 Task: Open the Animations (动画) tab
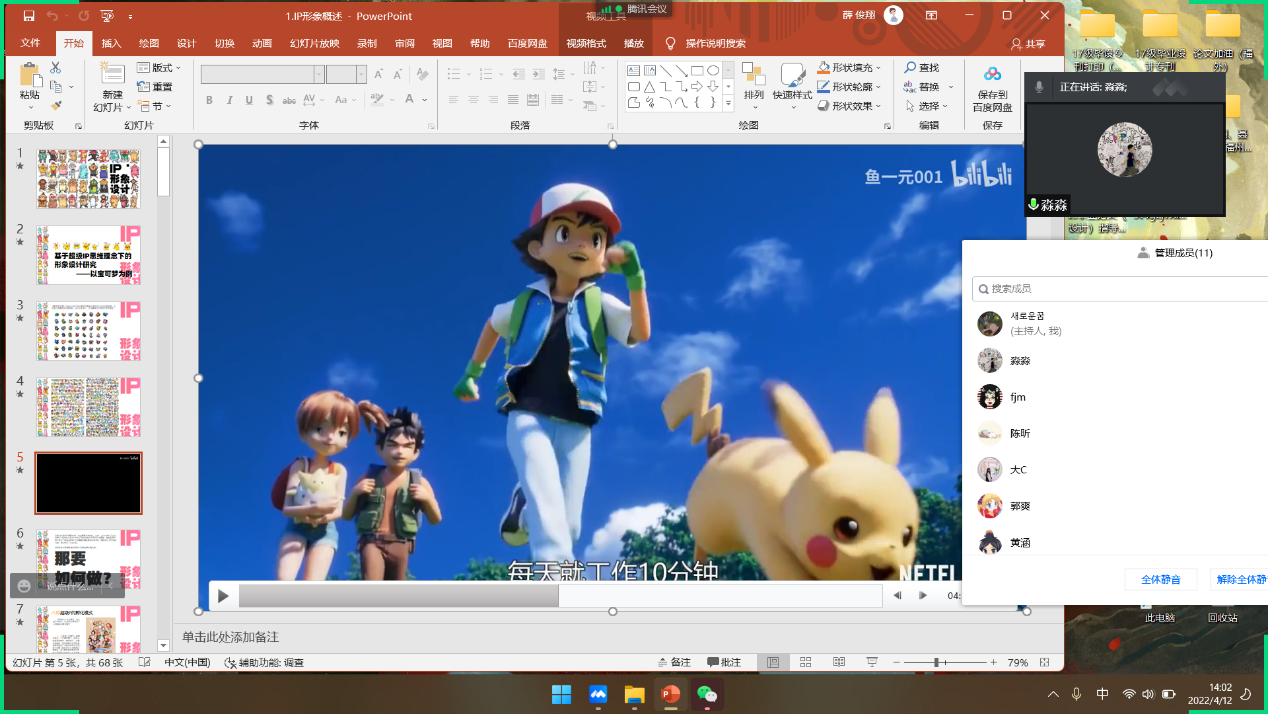262,44
